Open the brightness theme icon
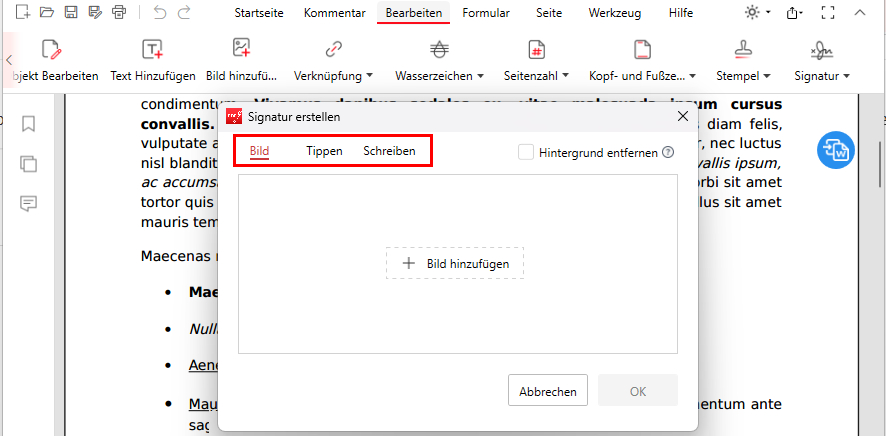The height and width of the screenshot is (436, 886). click(752, 12)
